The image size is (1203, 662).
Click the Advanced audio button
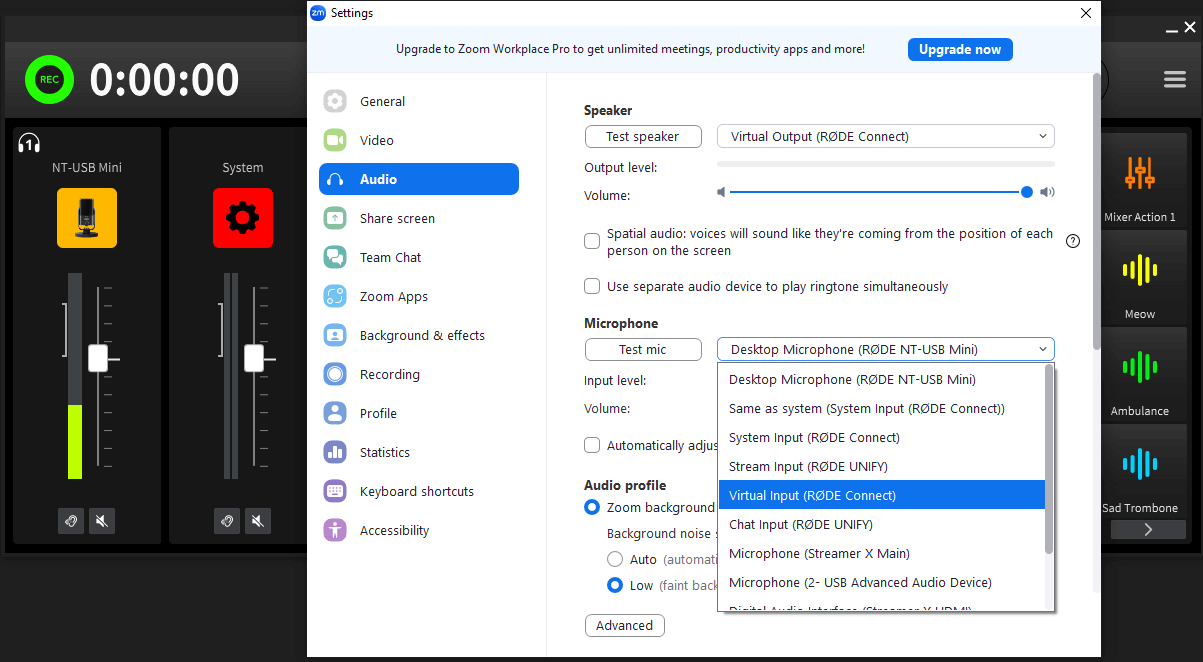pos(624,625)
